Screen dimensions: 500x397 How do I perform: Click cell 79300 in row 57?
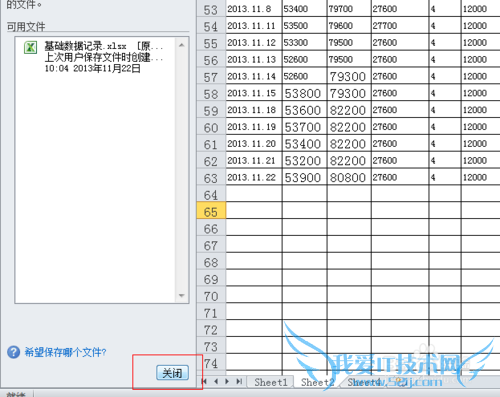(x=349, y=76)
